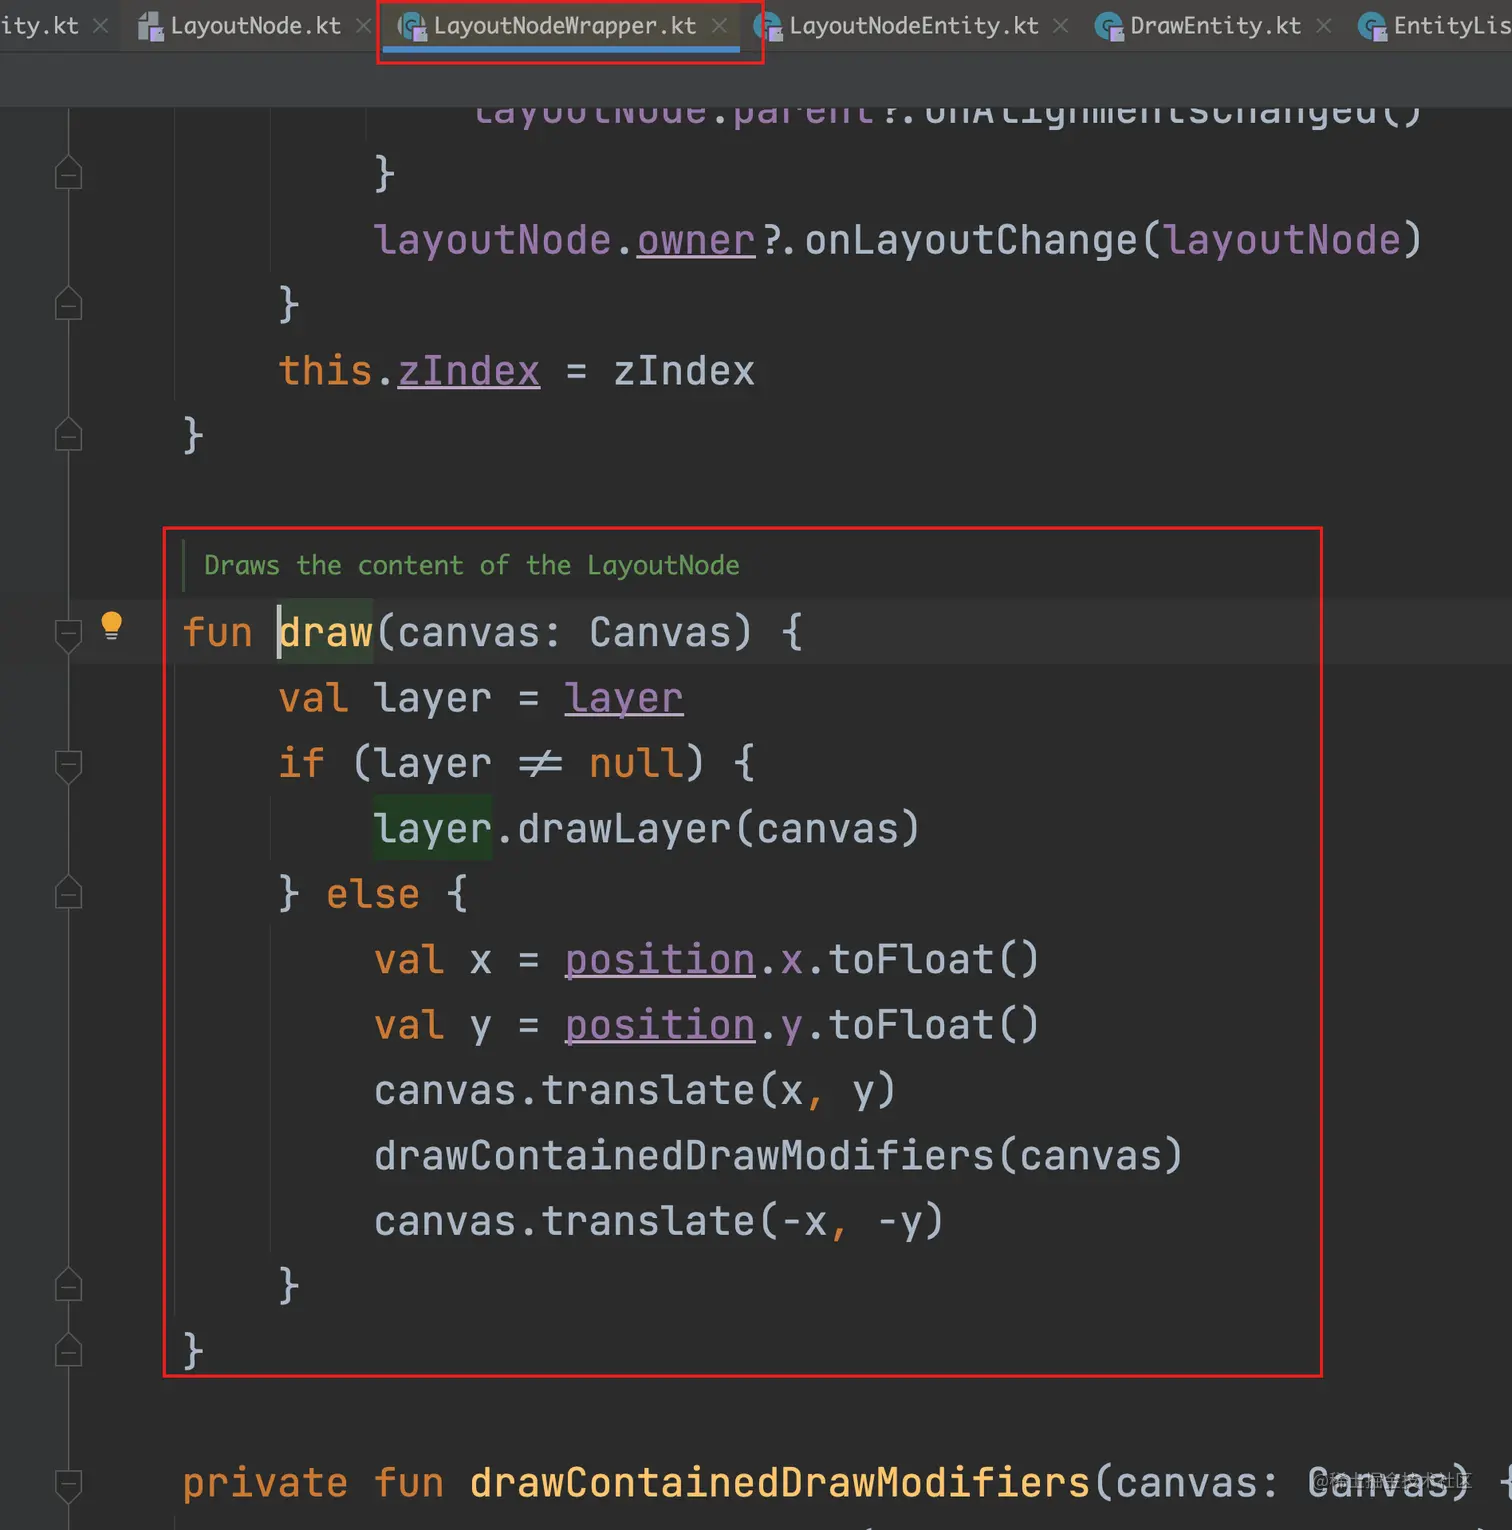Close the LayoutNodeWrapper.kt tab

tap(719, 26)
